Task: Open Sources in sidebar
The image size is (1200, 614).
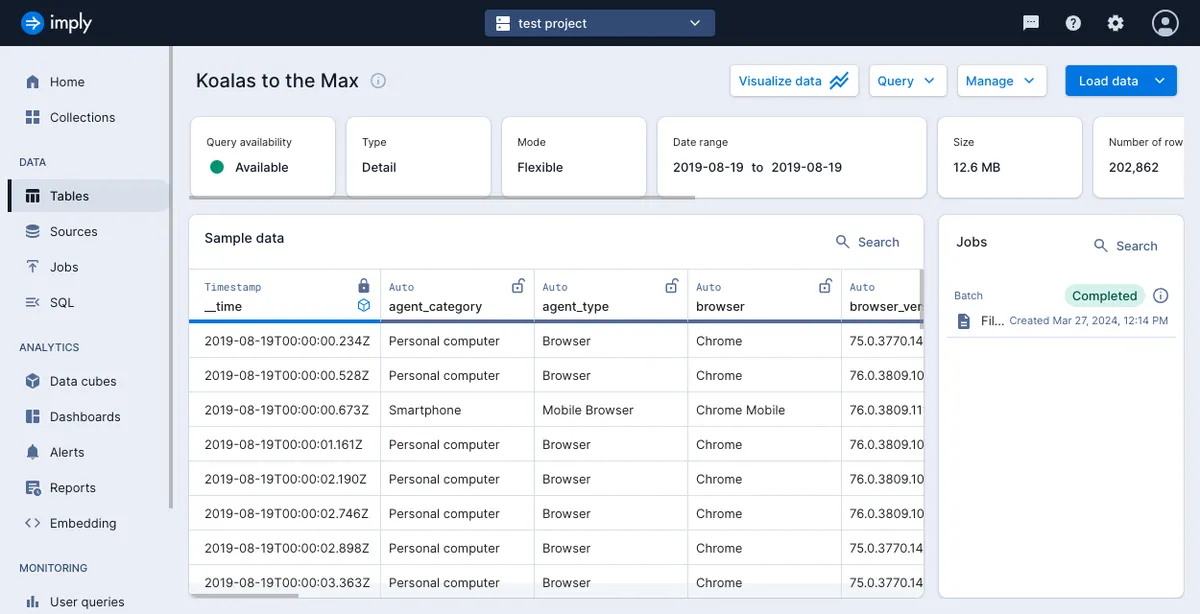Action: point(74,231)
